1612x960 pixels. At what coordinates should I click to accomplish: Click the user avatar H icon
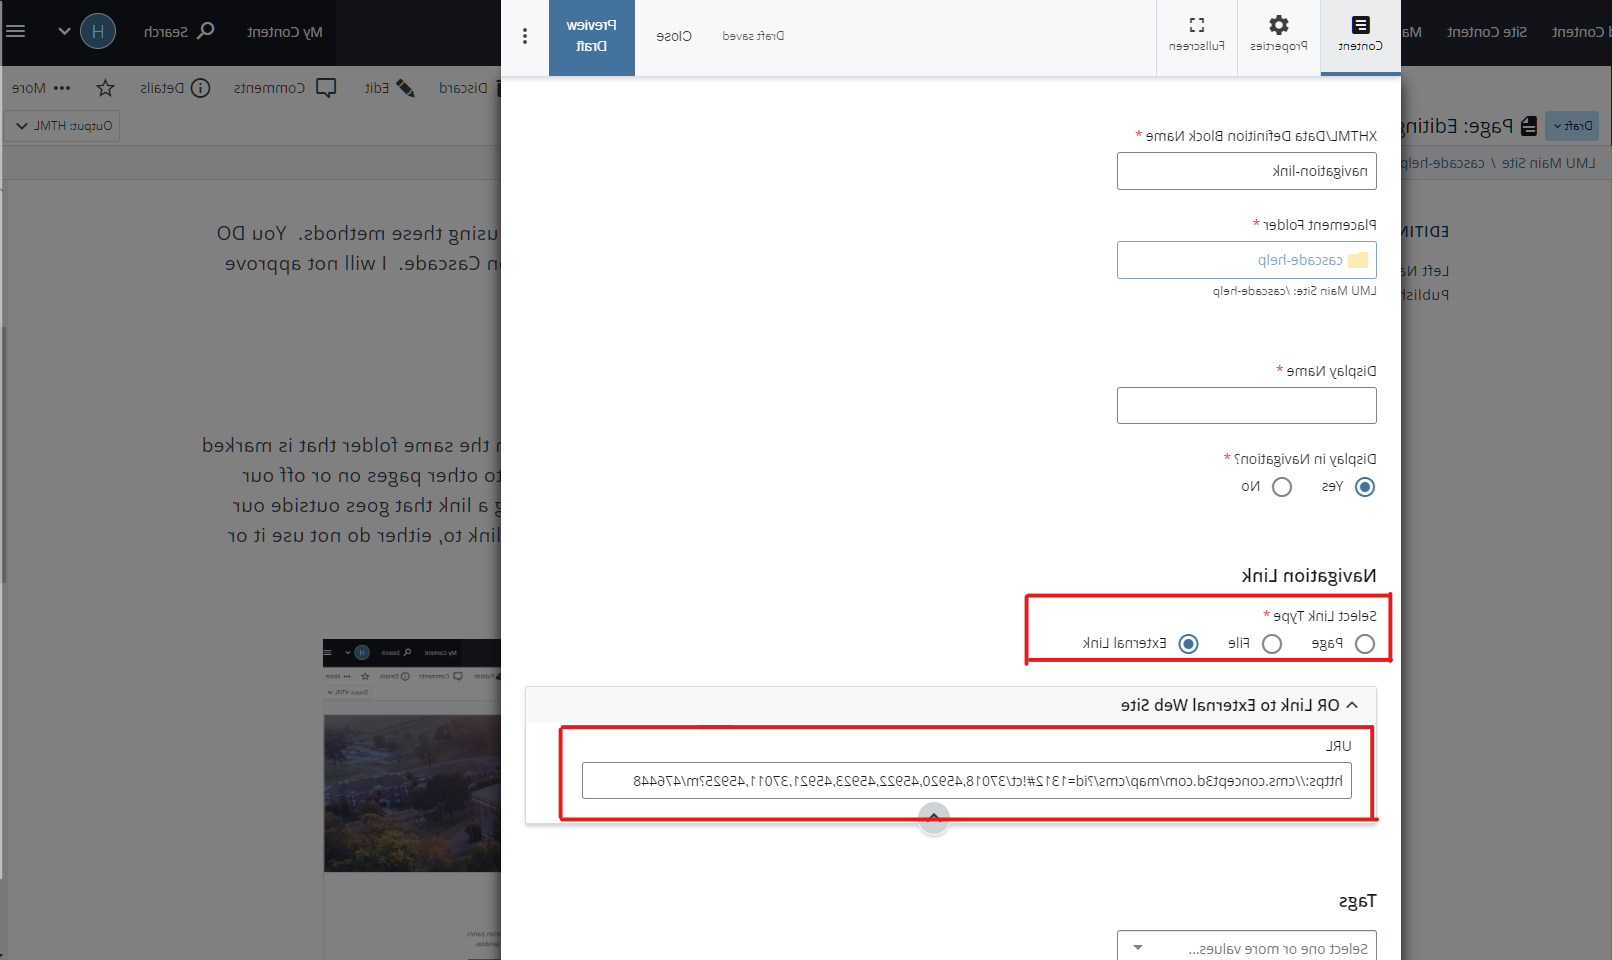coord(98,31)
